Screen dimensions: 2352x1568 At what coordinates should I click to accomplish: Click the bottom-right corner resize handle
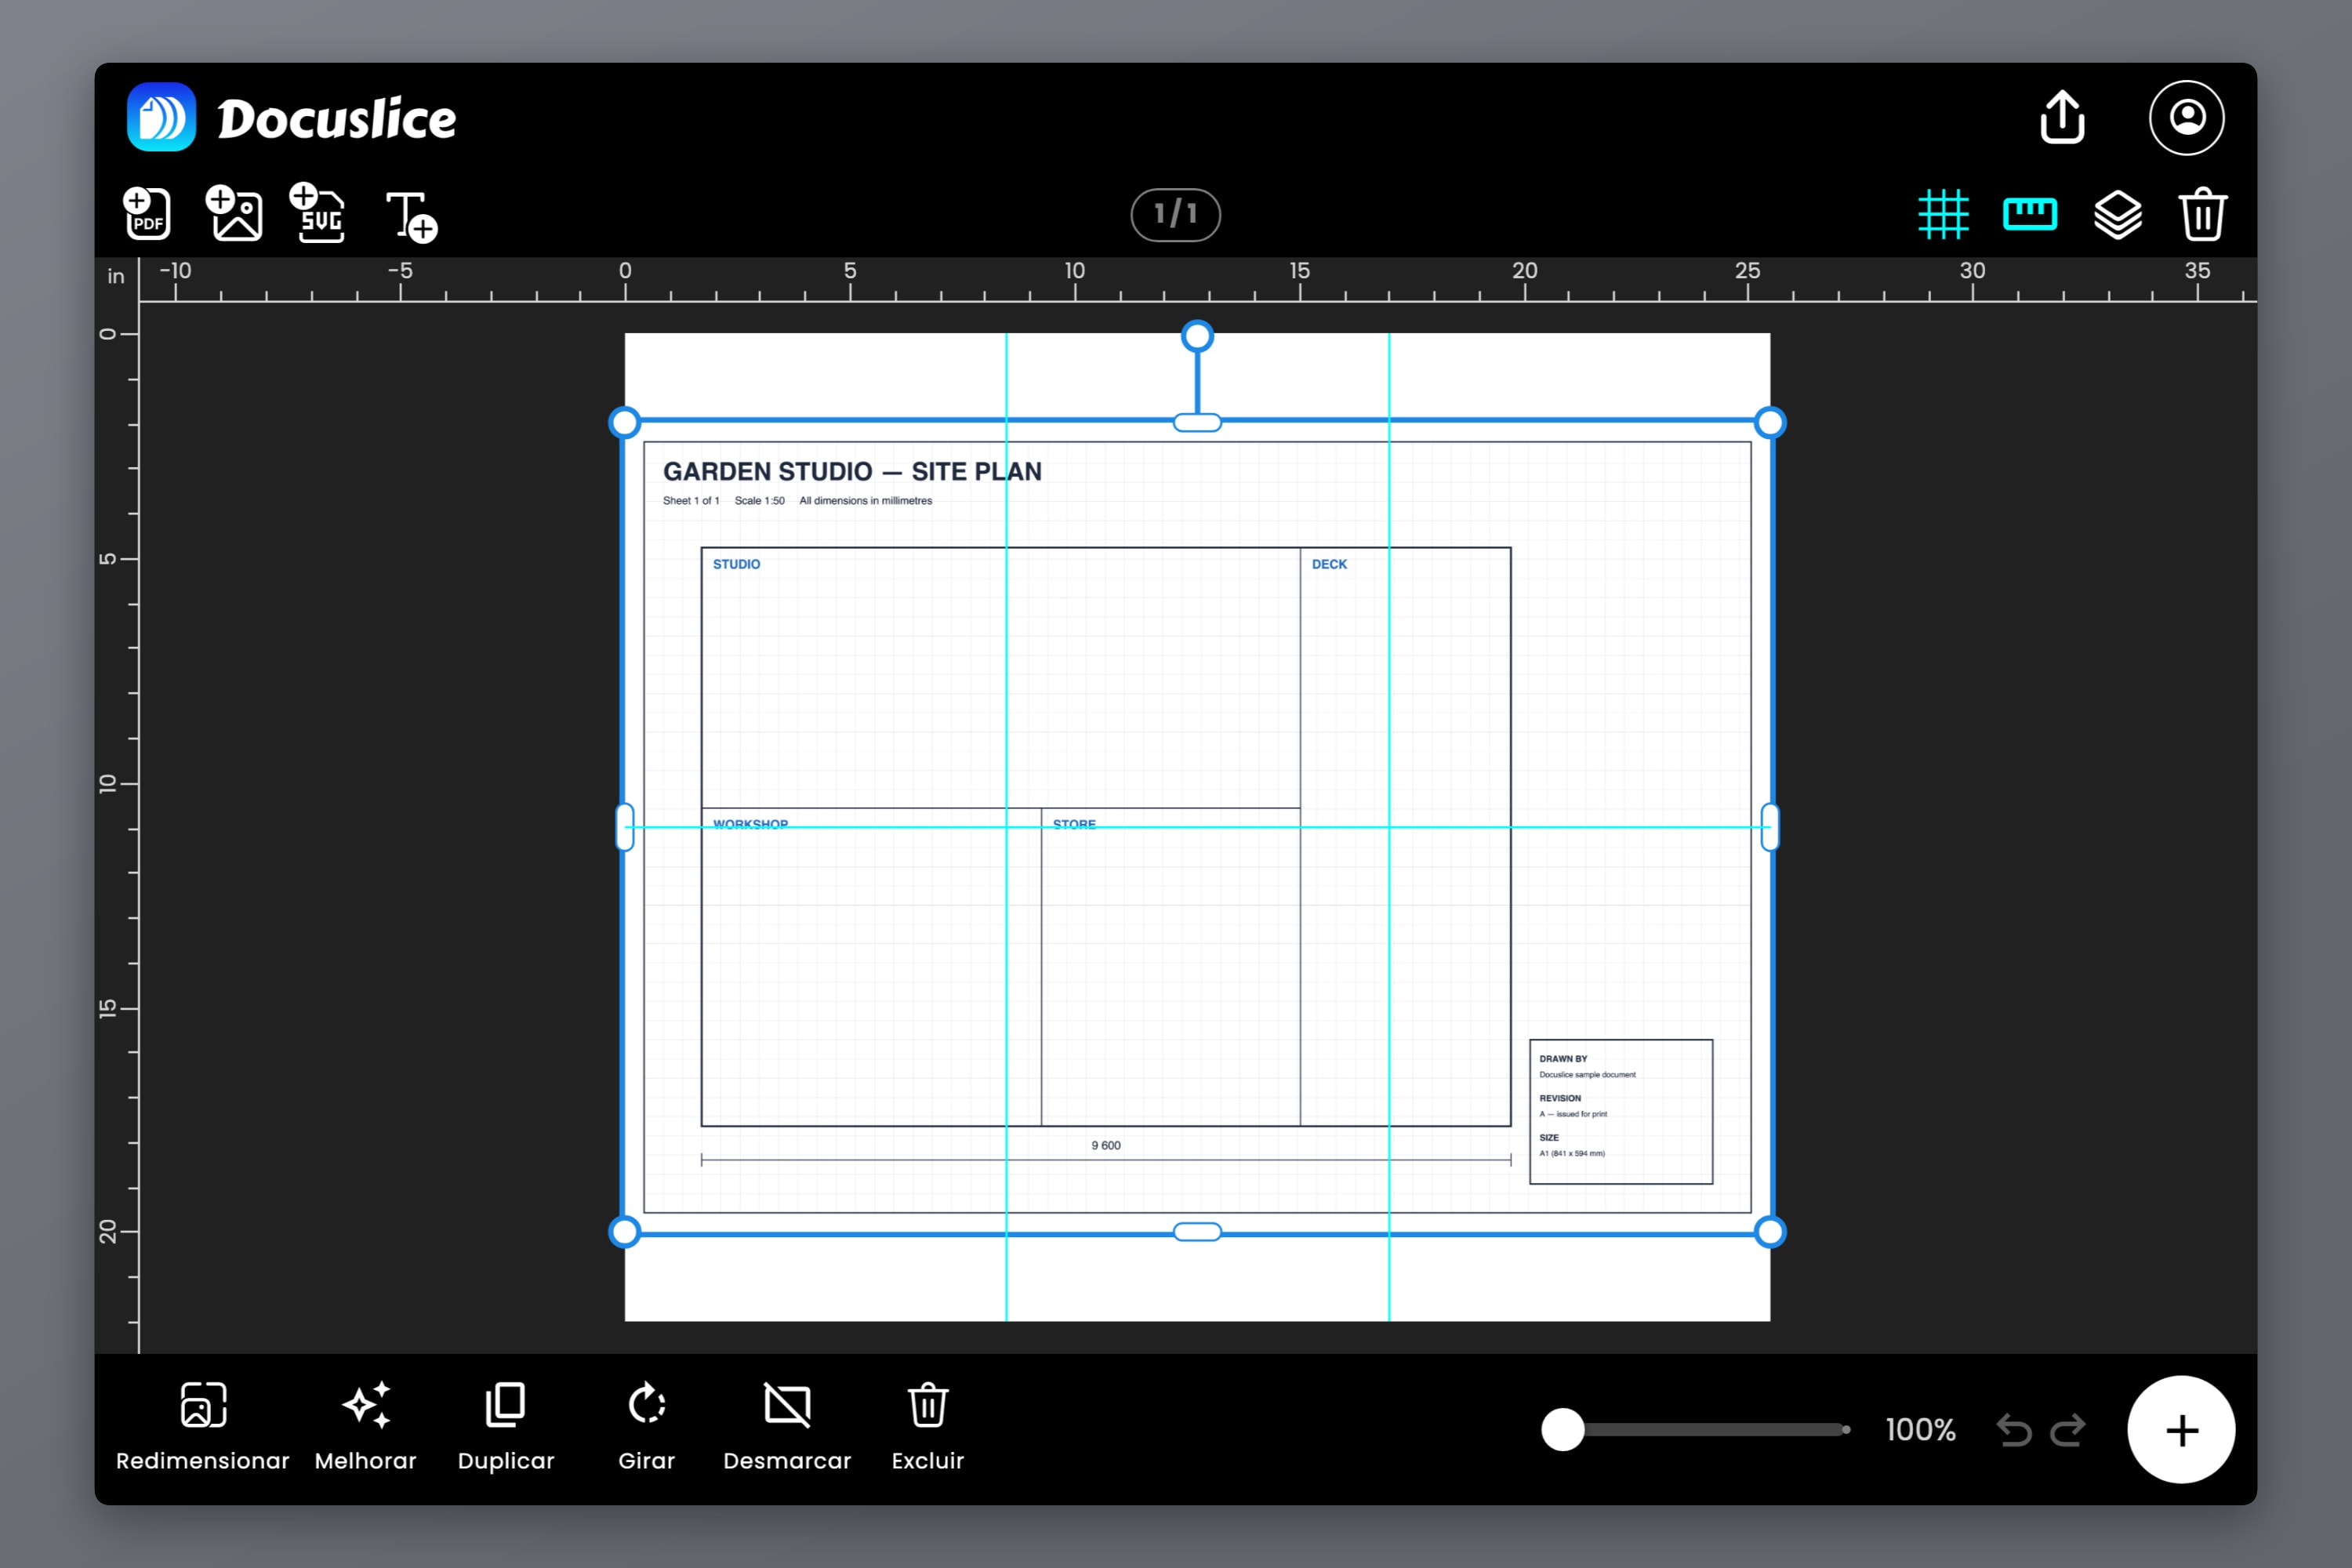click(x=1770, y=1232)
